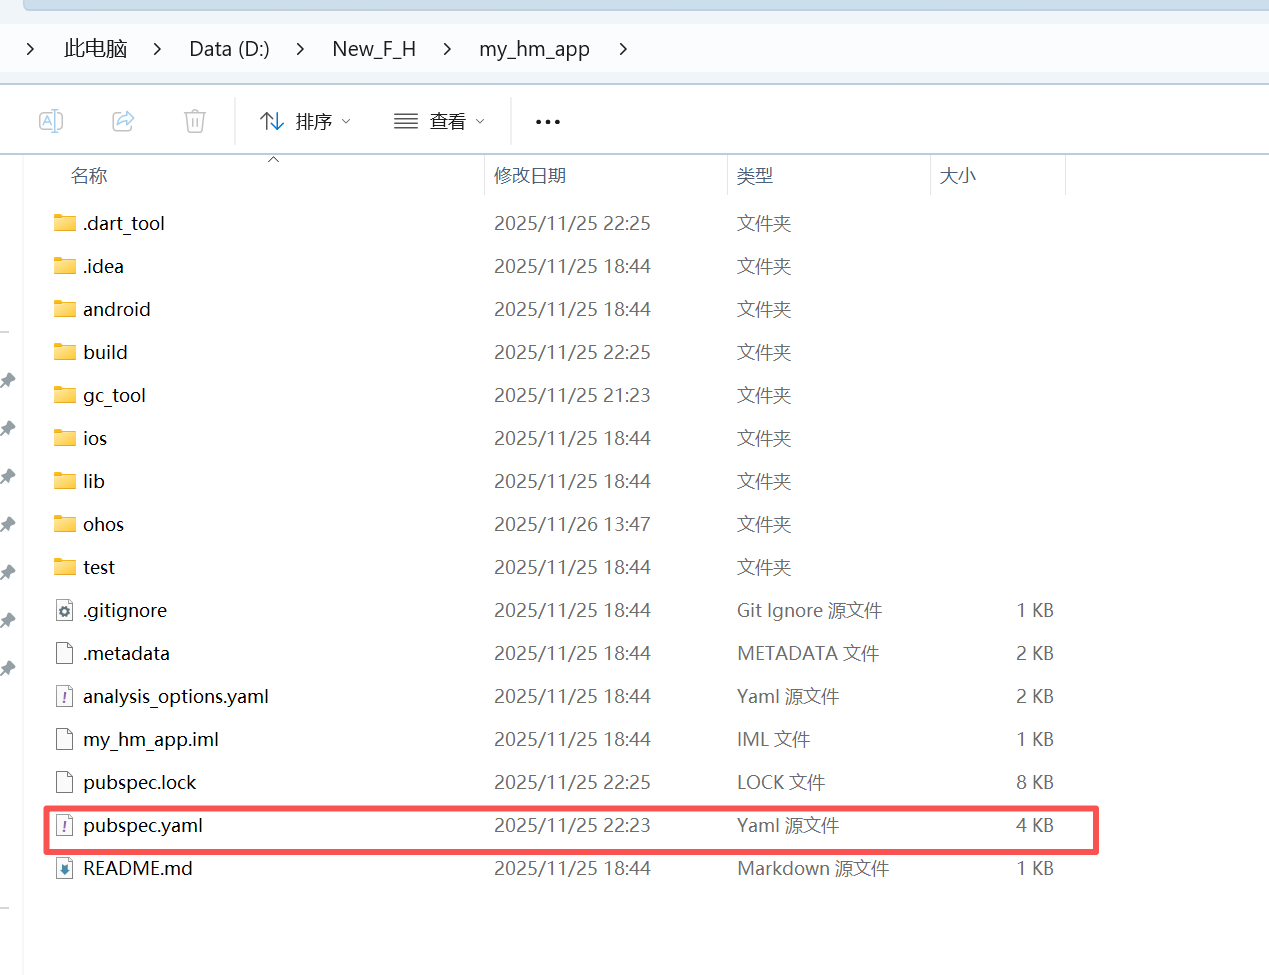Click the .gitignore gear file icon
Image resolution: width=1269 pixels, height=975 pixels.
click(63, 610)
